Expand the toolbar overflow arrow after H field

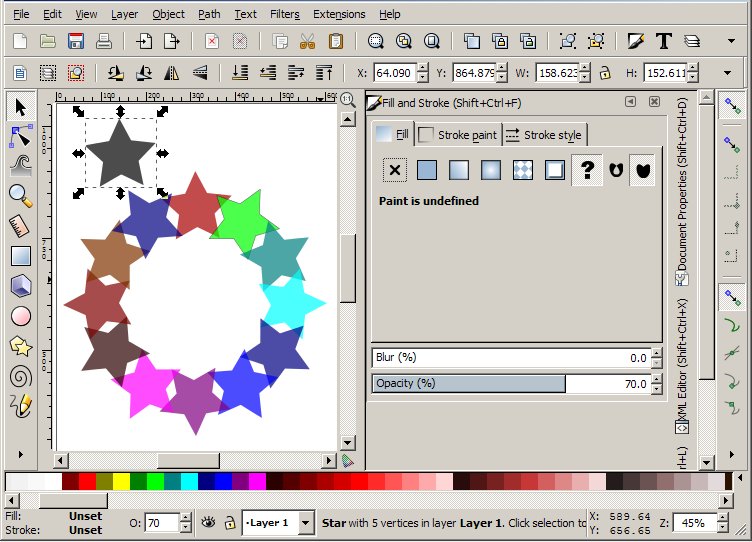[x=727, y=73]
